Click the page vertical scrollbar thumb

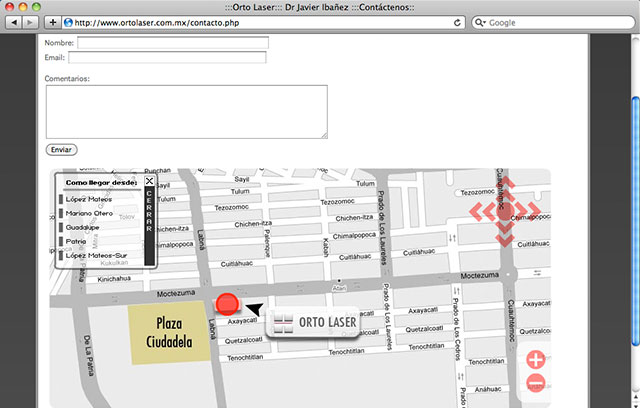coord(636,220)
